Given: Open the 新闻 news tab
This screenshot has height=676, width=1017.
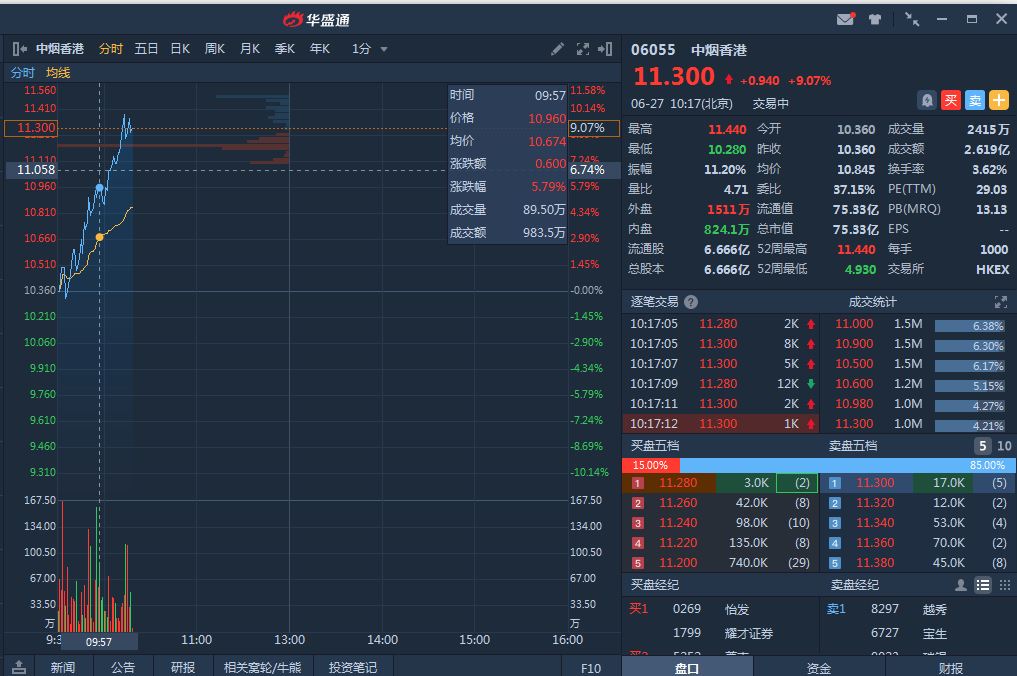Looking at the screenshot, I should tap(63, 667).
